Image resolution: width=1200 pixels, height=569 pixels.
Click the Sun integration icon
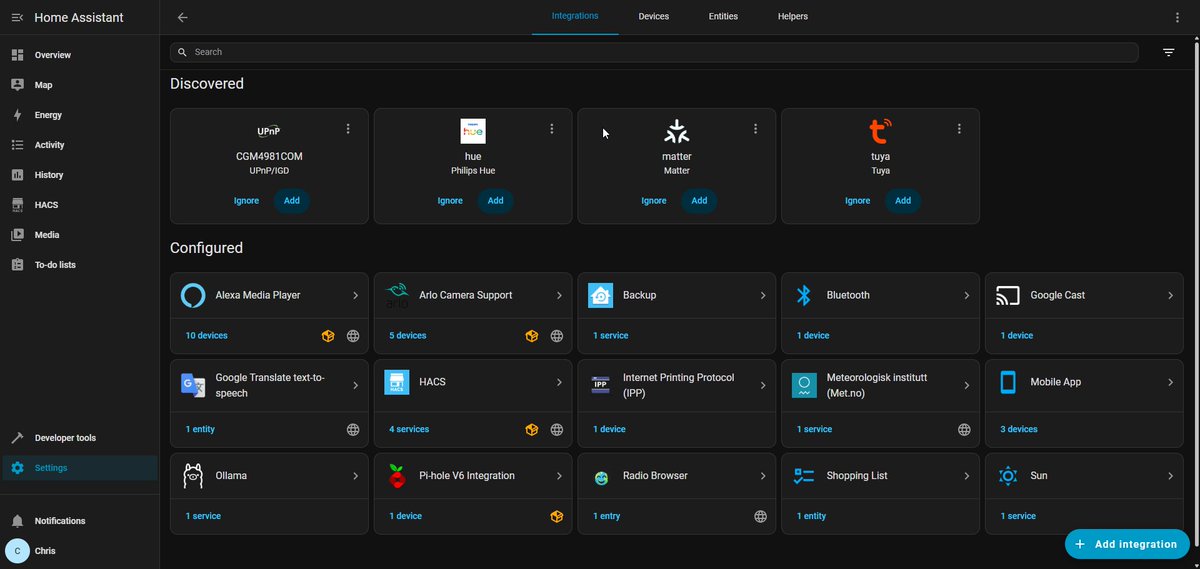click(1008, 476)
